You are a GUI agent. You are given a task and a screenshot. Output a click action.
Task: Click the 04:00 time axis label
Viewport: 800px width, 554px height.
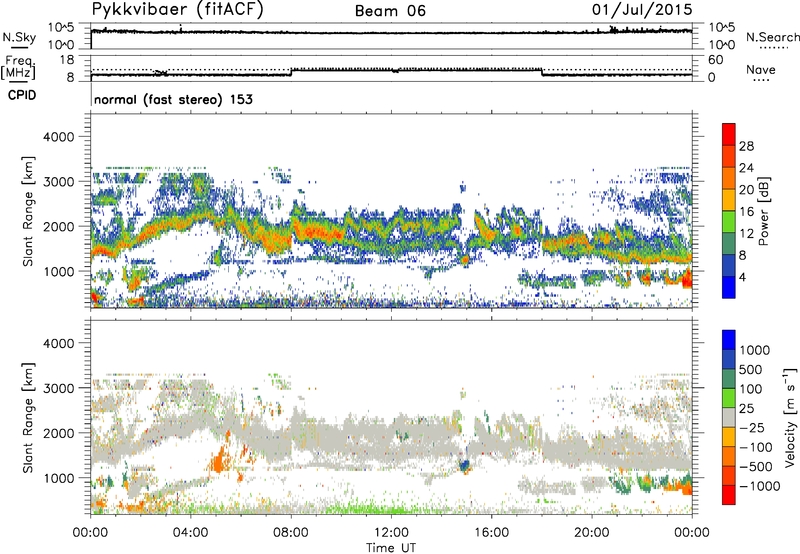[190, 533]
